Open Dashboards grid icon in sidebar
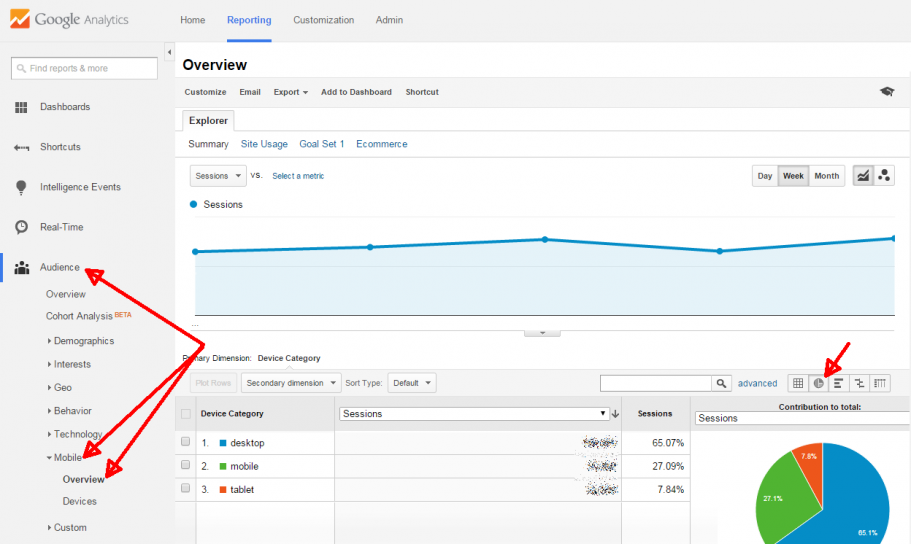Viewport: 911px width, 544px height. coord(21,108)
